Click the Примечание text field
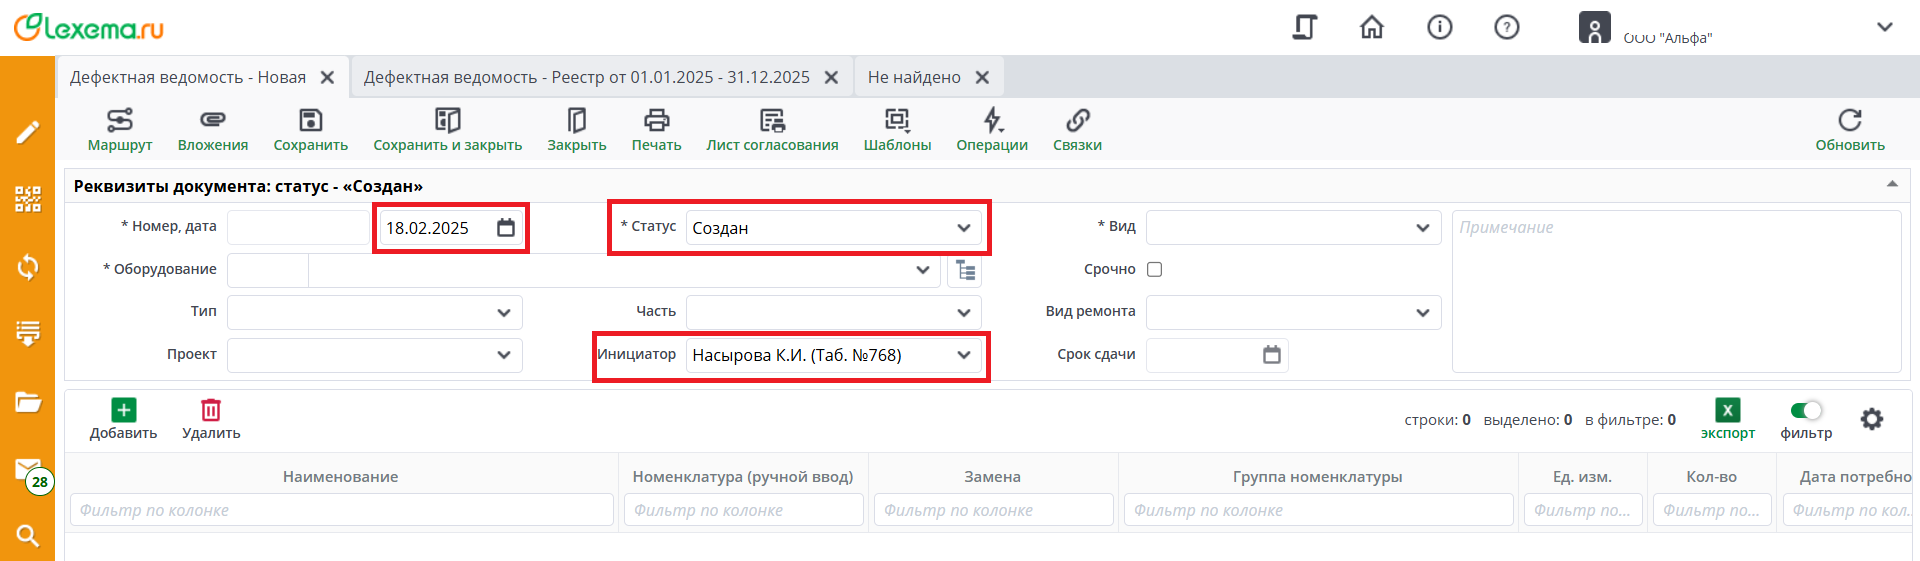The height and width of the screenshot is (561, 1920). (x=1676, y=291)
